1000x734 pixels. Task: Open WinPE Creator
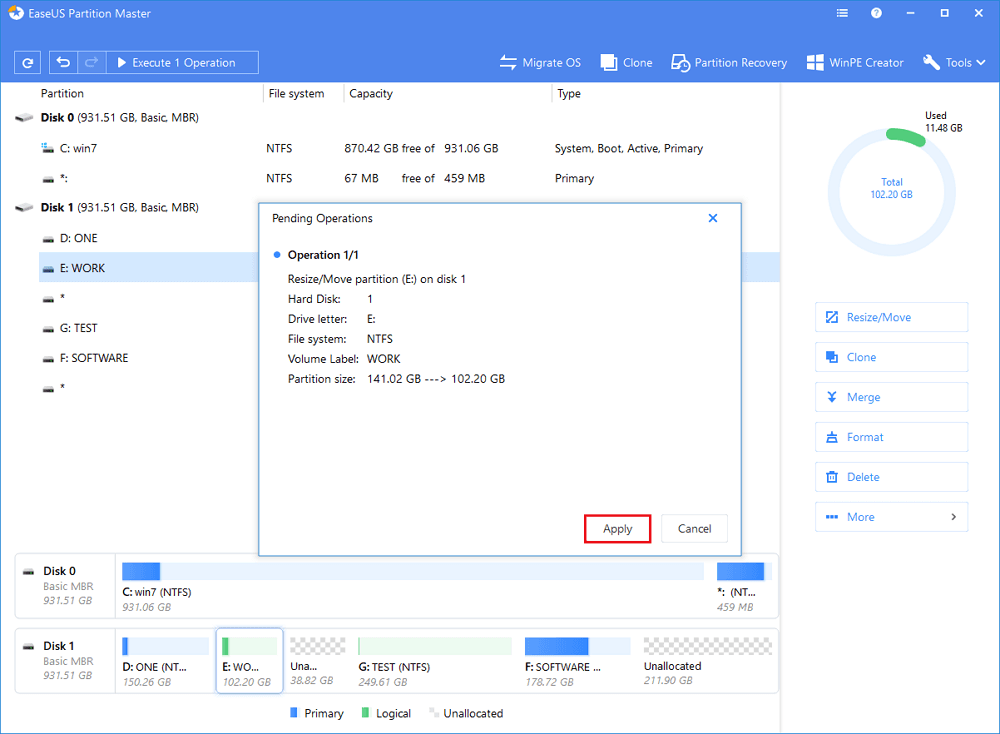[855, 62]
